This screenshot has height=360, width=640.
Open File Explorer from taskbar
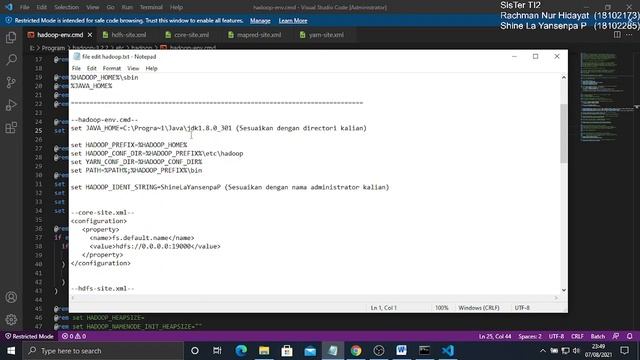264,351
